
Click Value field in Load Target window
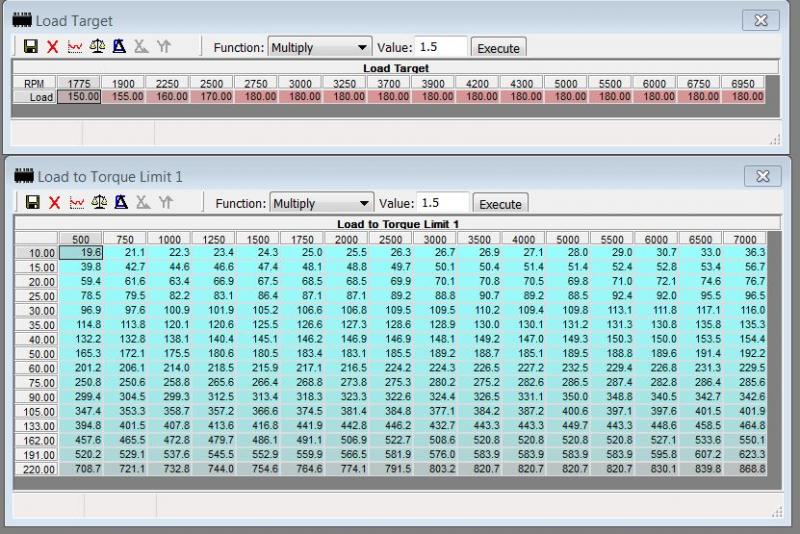(x=435, y=47)
